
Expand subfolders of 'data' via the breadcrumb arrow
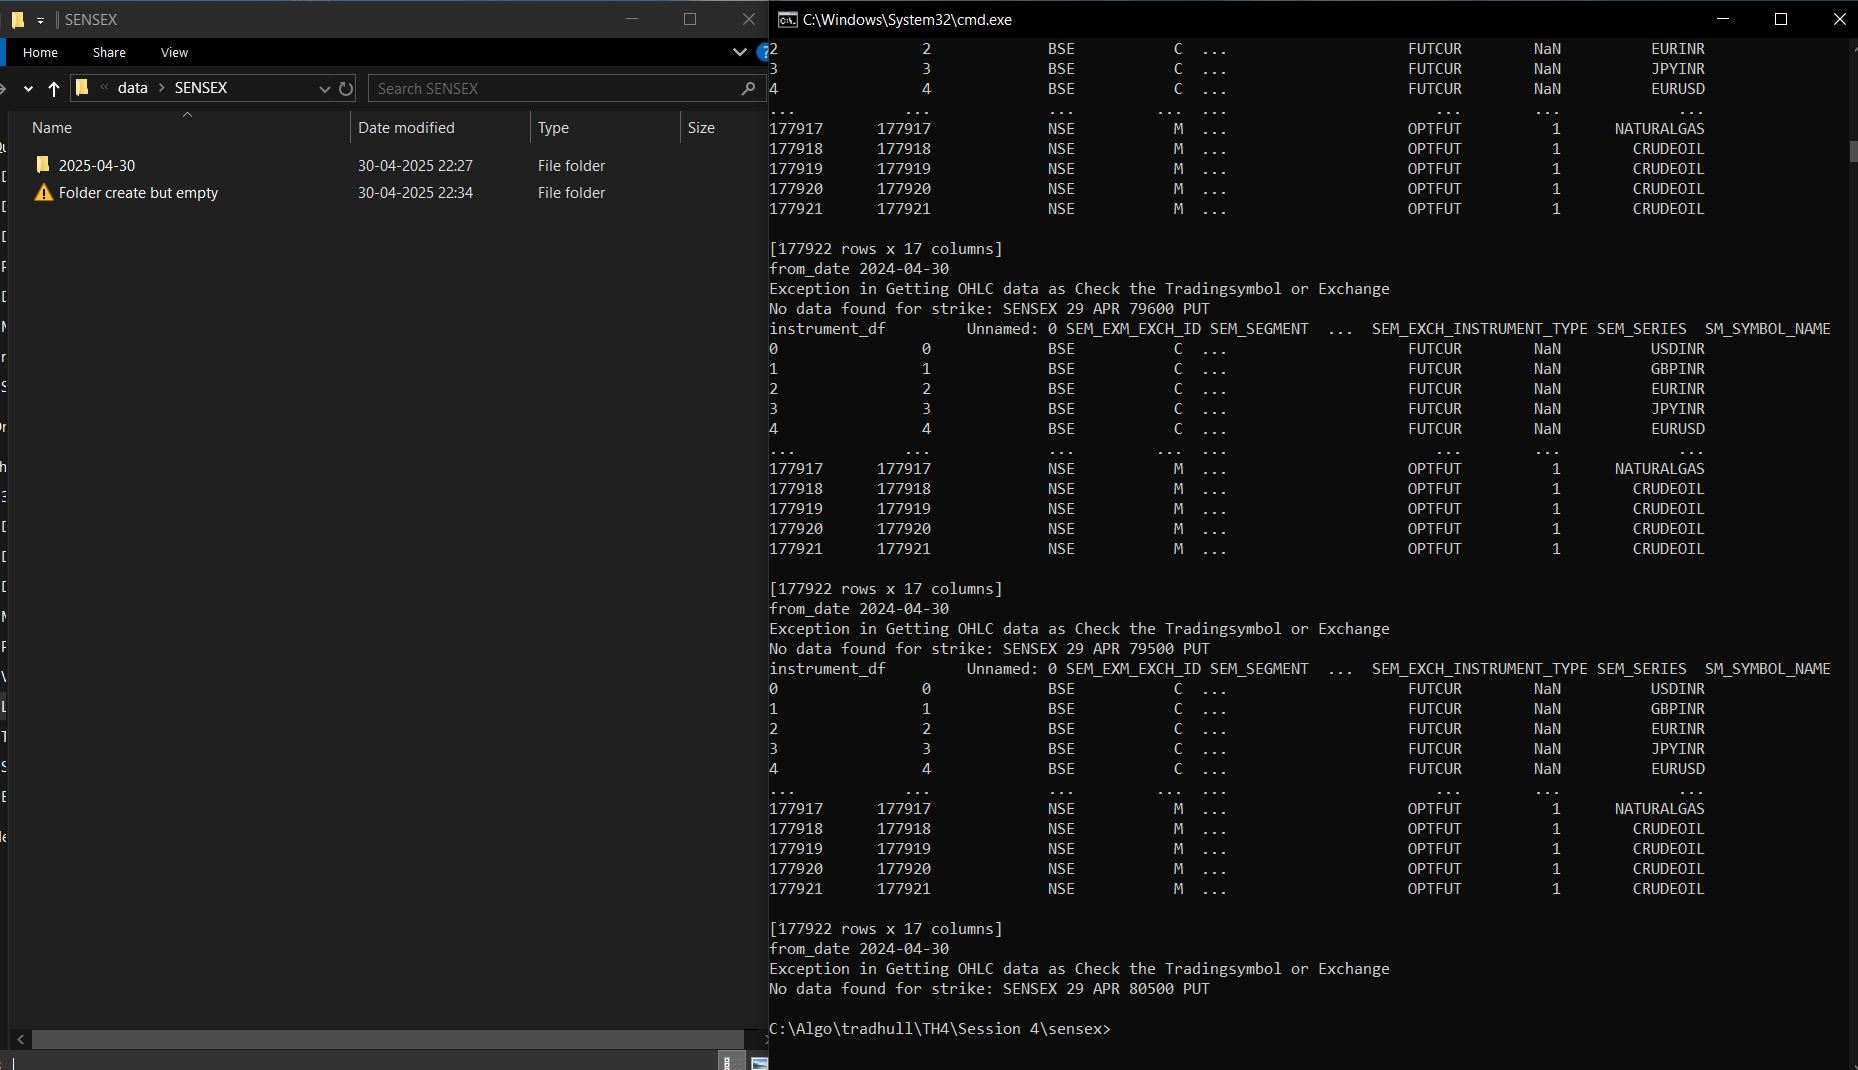click(x=161, y=88)
